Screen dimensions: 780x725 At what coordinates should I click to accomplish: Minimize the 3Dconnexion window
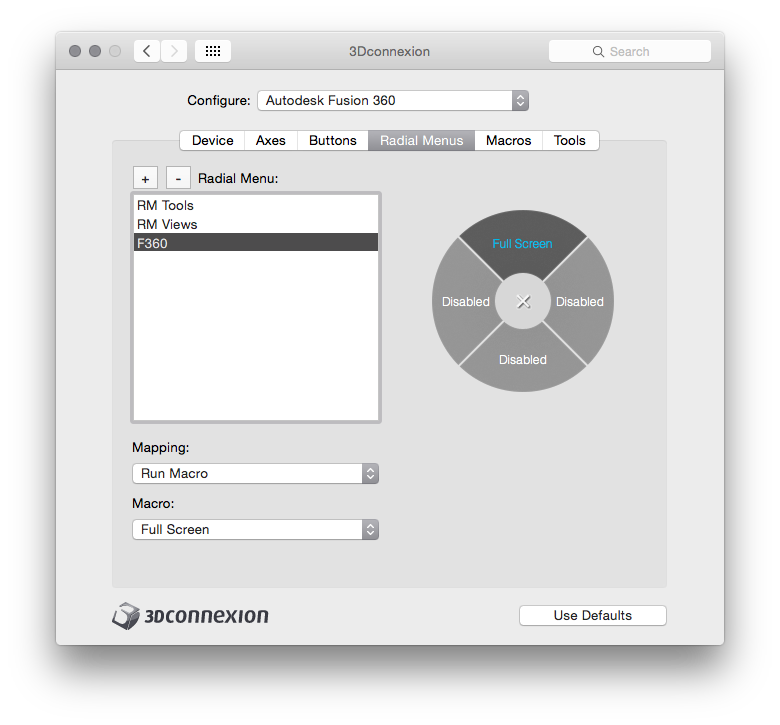95,51
